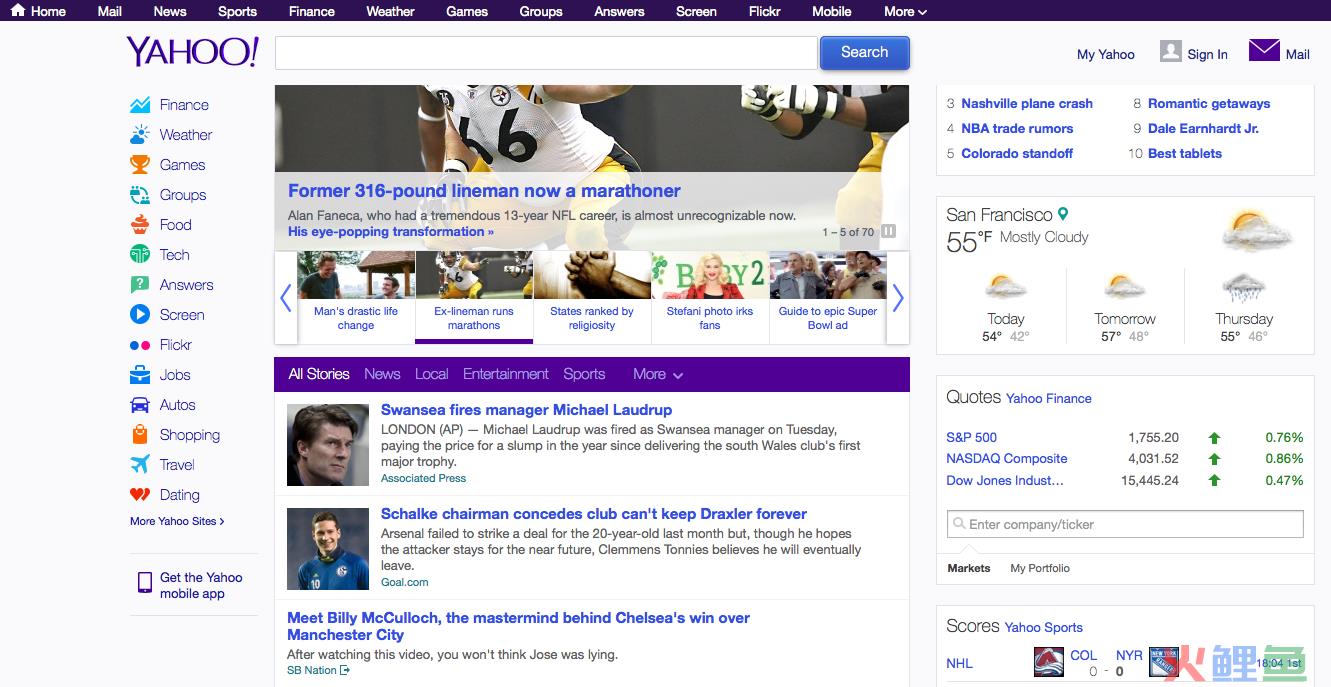The height and width of the screenshot is (687, 1331).
Task: Select the Man's drastic life change thumbnail
Action: (356, 297)
